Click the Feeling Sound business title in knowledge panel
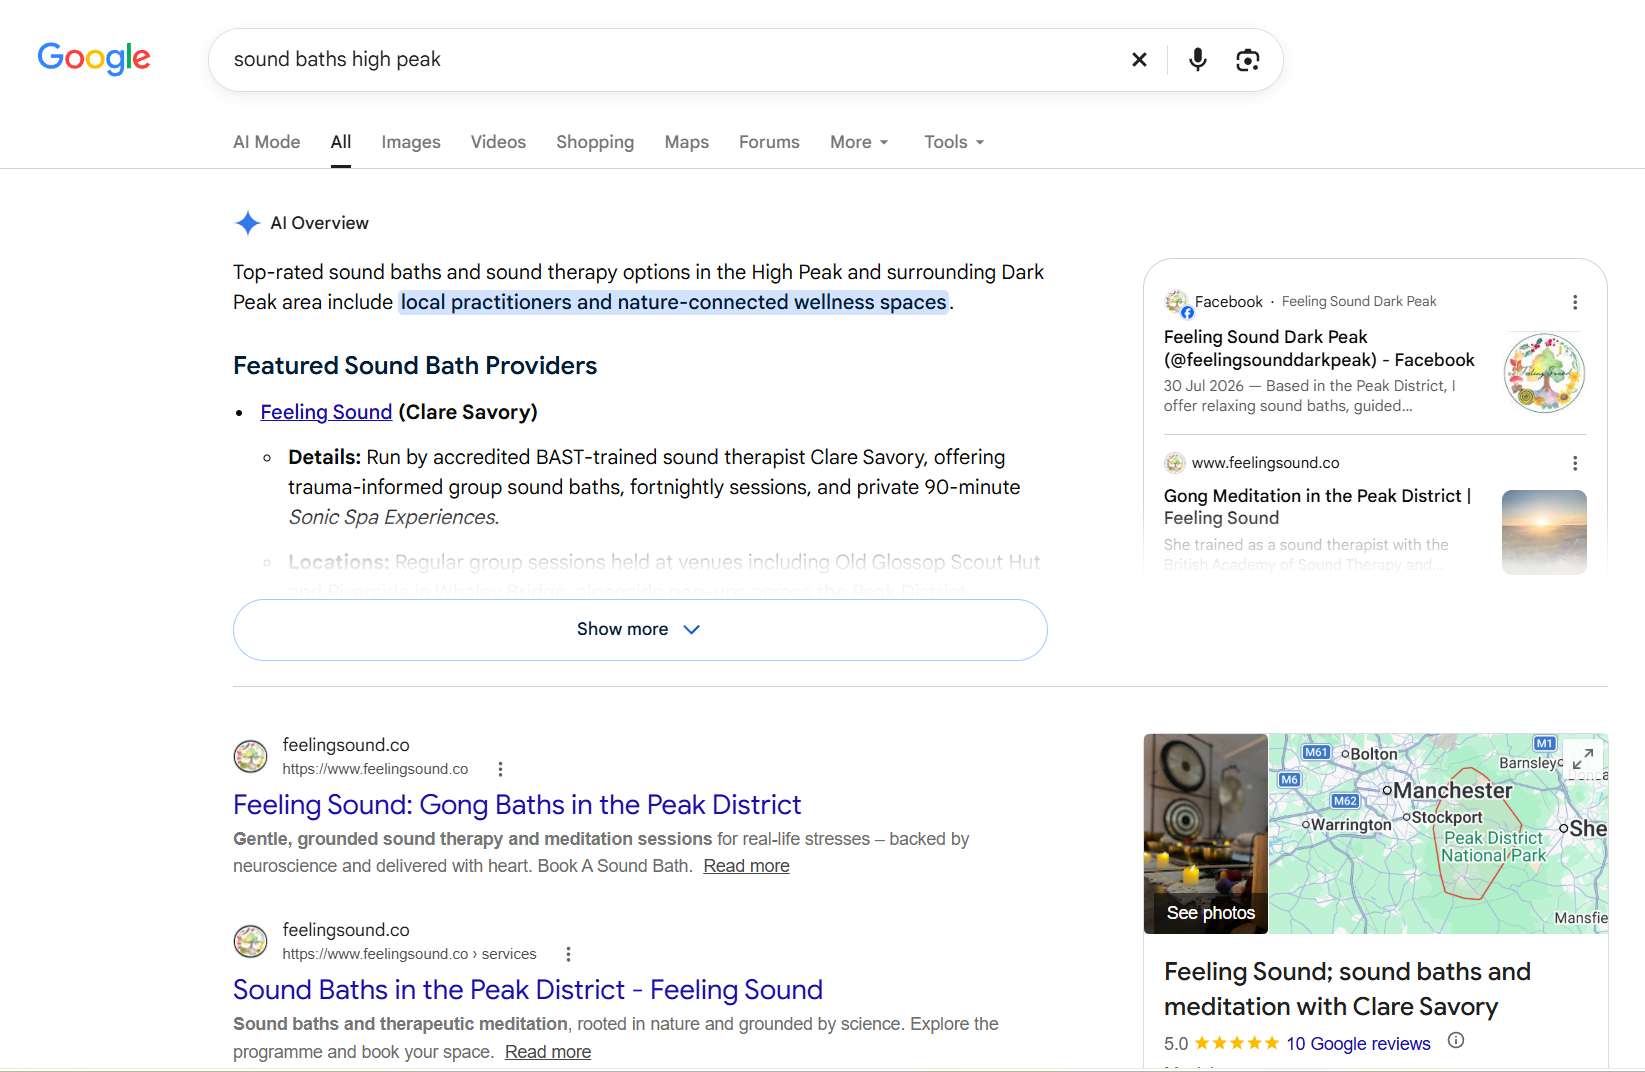Image resolution: width=1645 pixels, height=1072 pixels. coord(1347,989)
